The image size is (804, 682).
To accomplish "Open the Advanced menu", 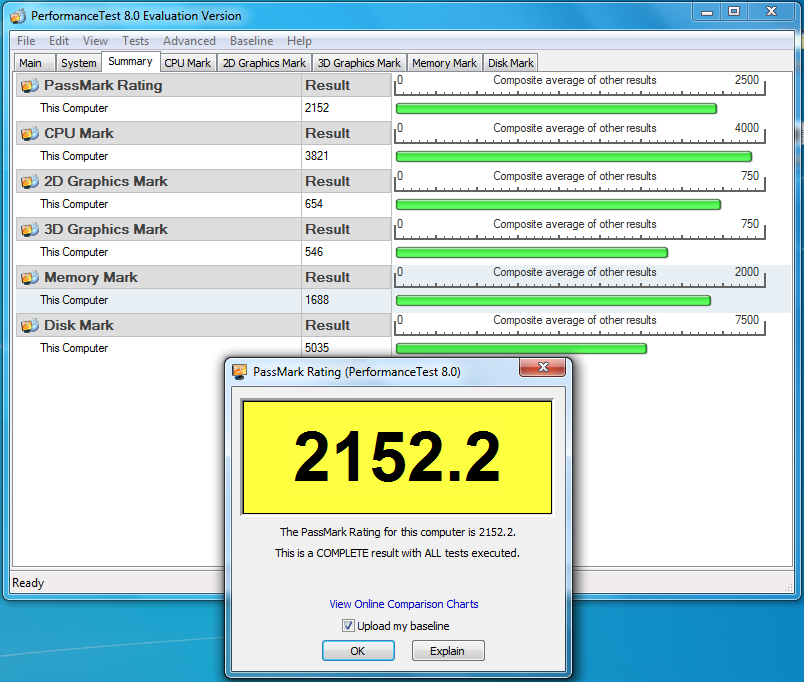I will pyautogui.click(x=189, y=41).
